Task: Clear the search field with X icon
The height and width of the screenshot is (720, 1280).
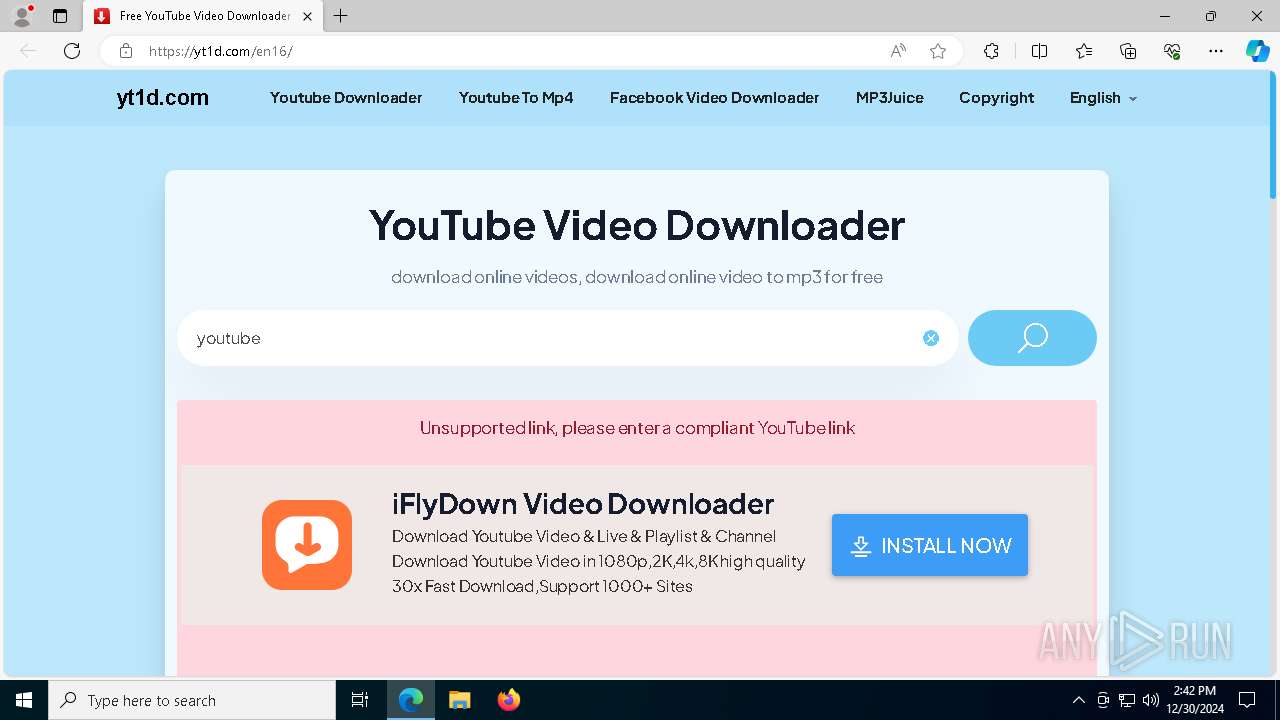Action: coord(931,338)
